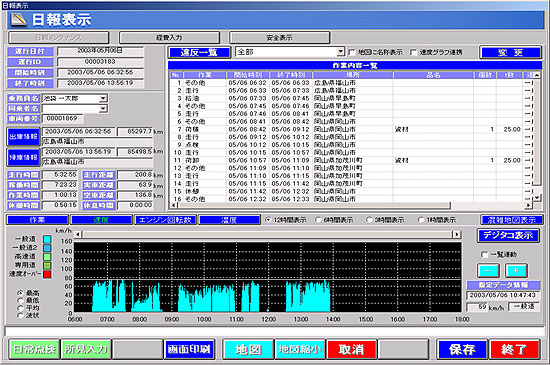Viewport: 550px width, 365px height.
Task: Open the 全部 filter dropdown
Action: click(340, 52)
